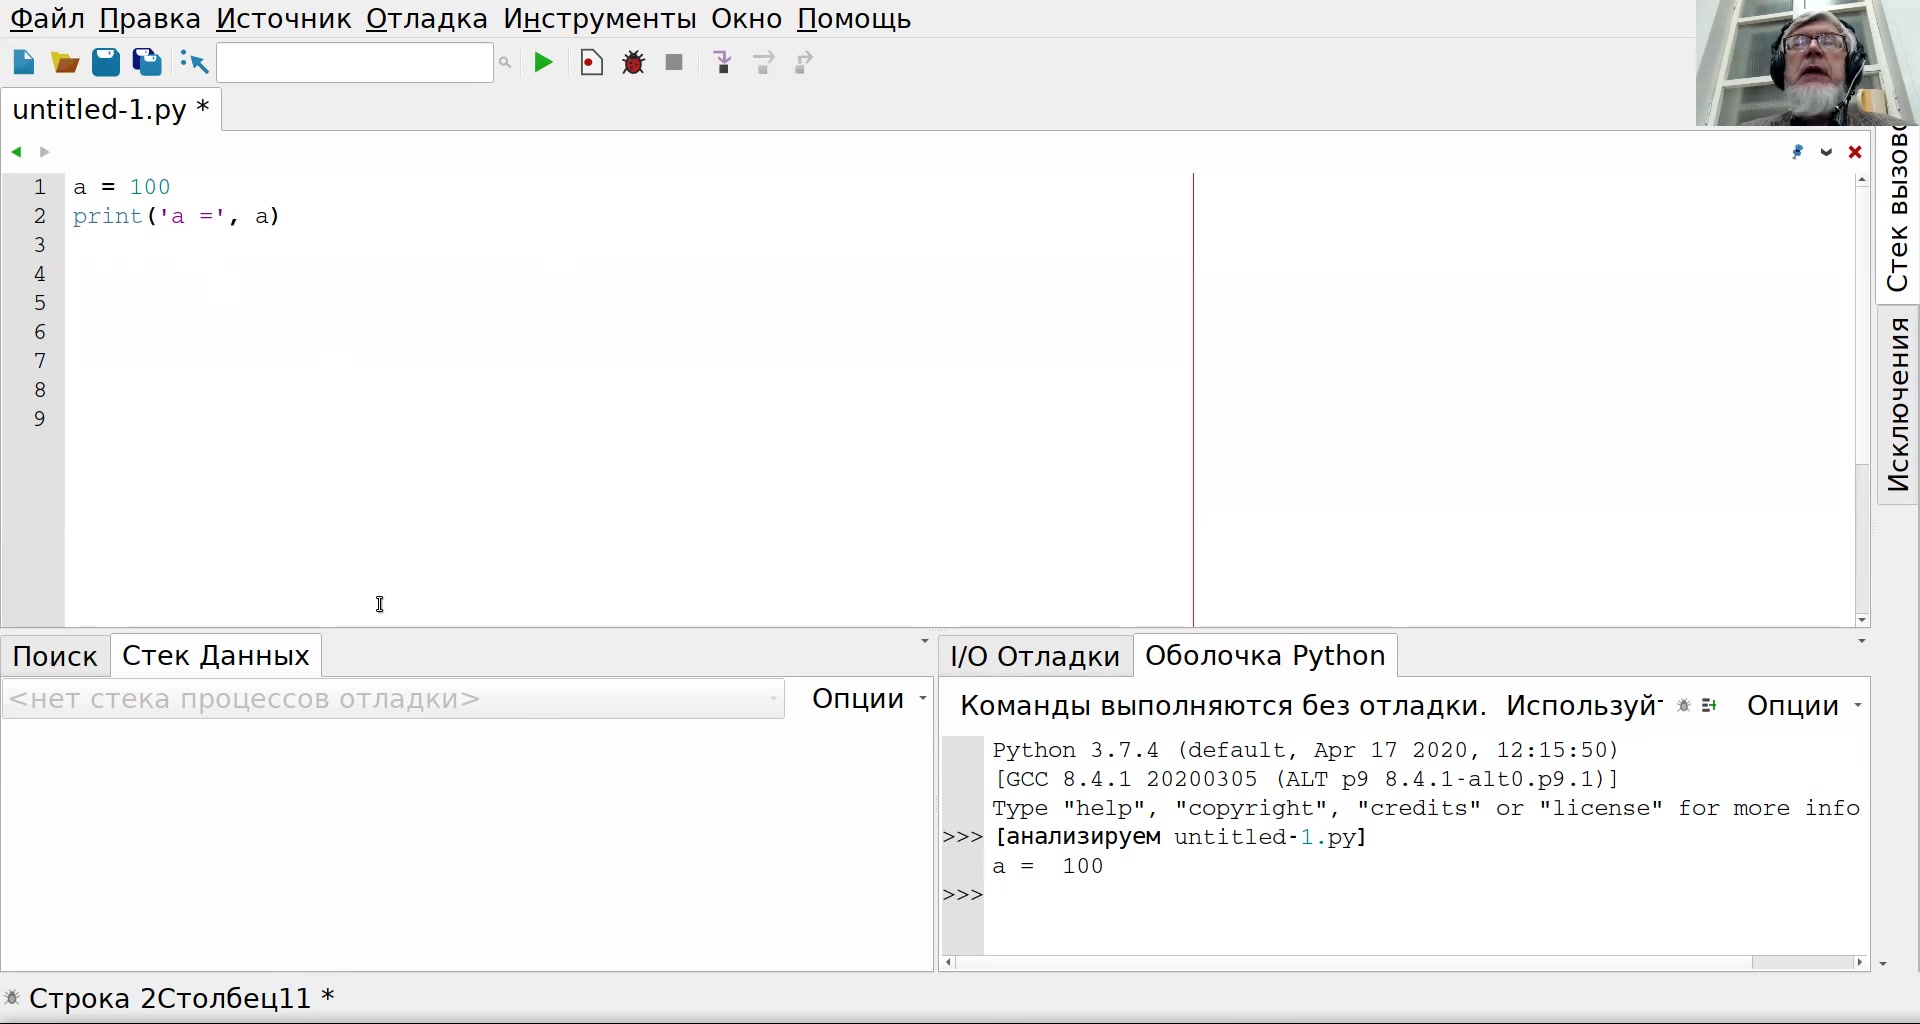Switch to the Стек Данных tab
1920x1024 pixels.
pos(216,656)
